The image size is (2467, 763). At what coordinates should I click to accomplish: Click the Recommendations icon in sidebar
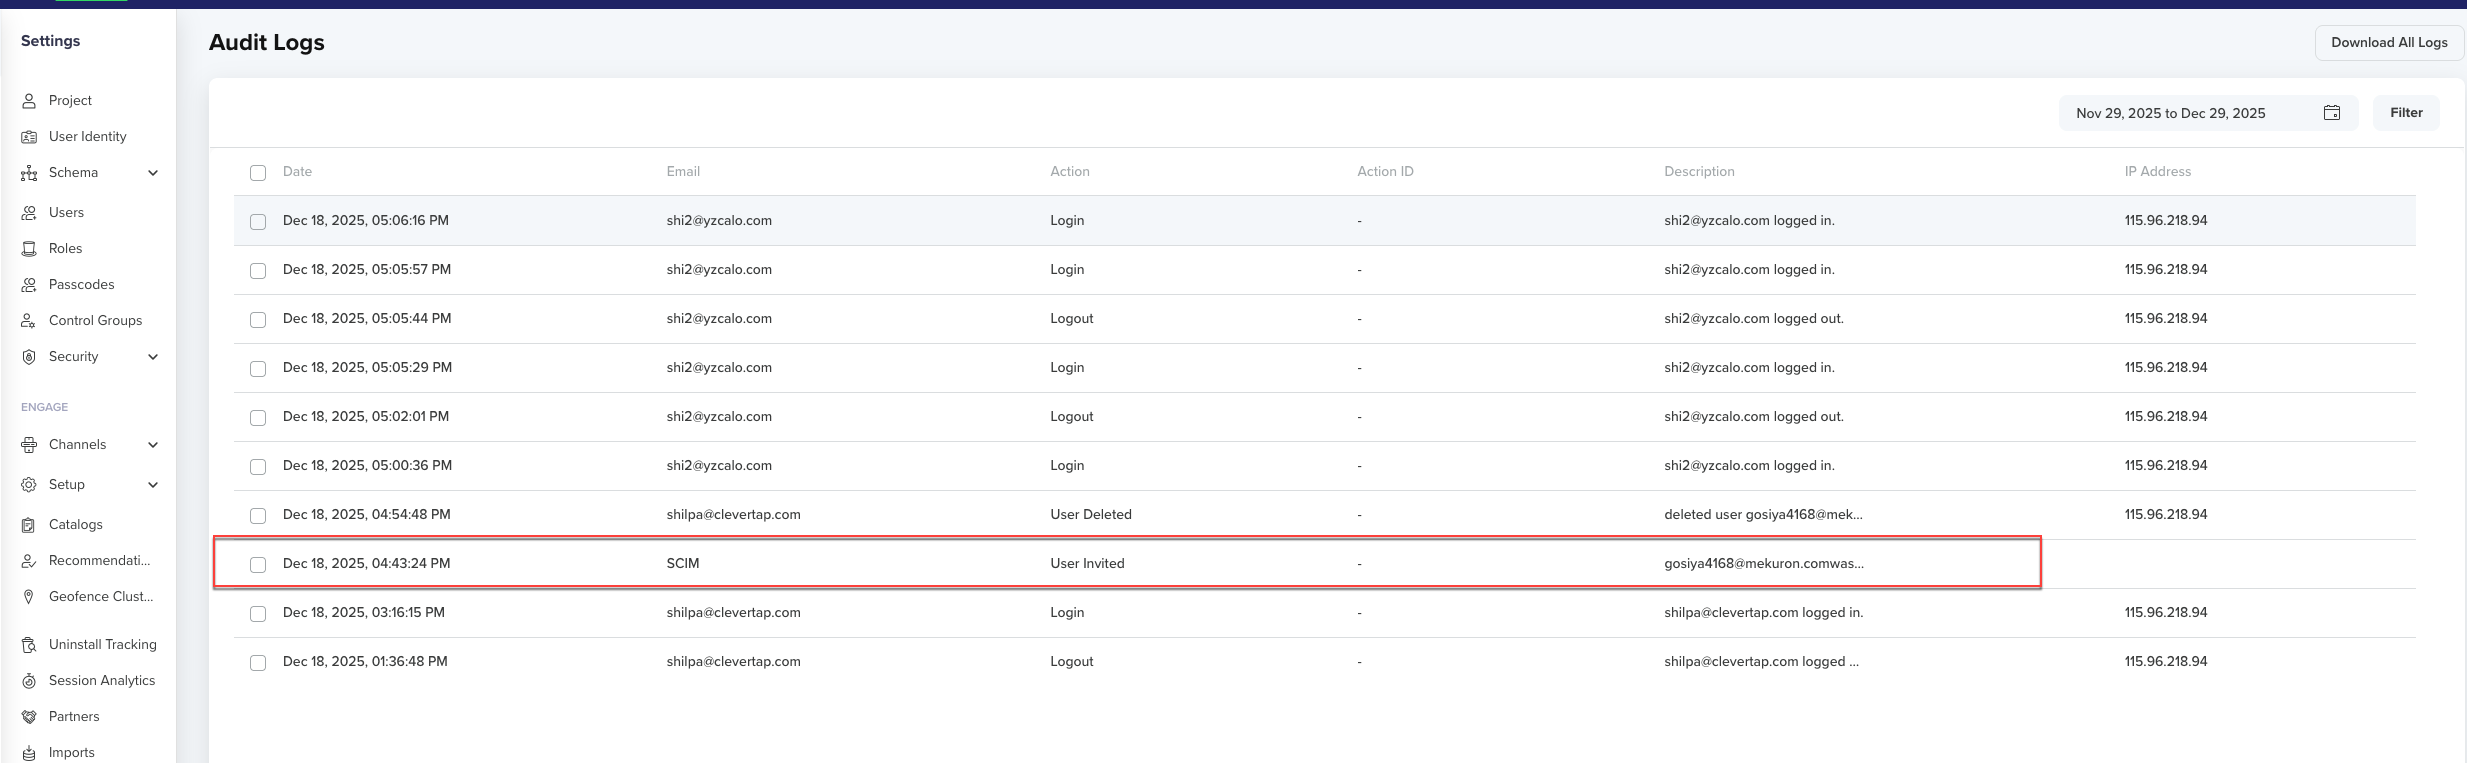coord(29,561)
